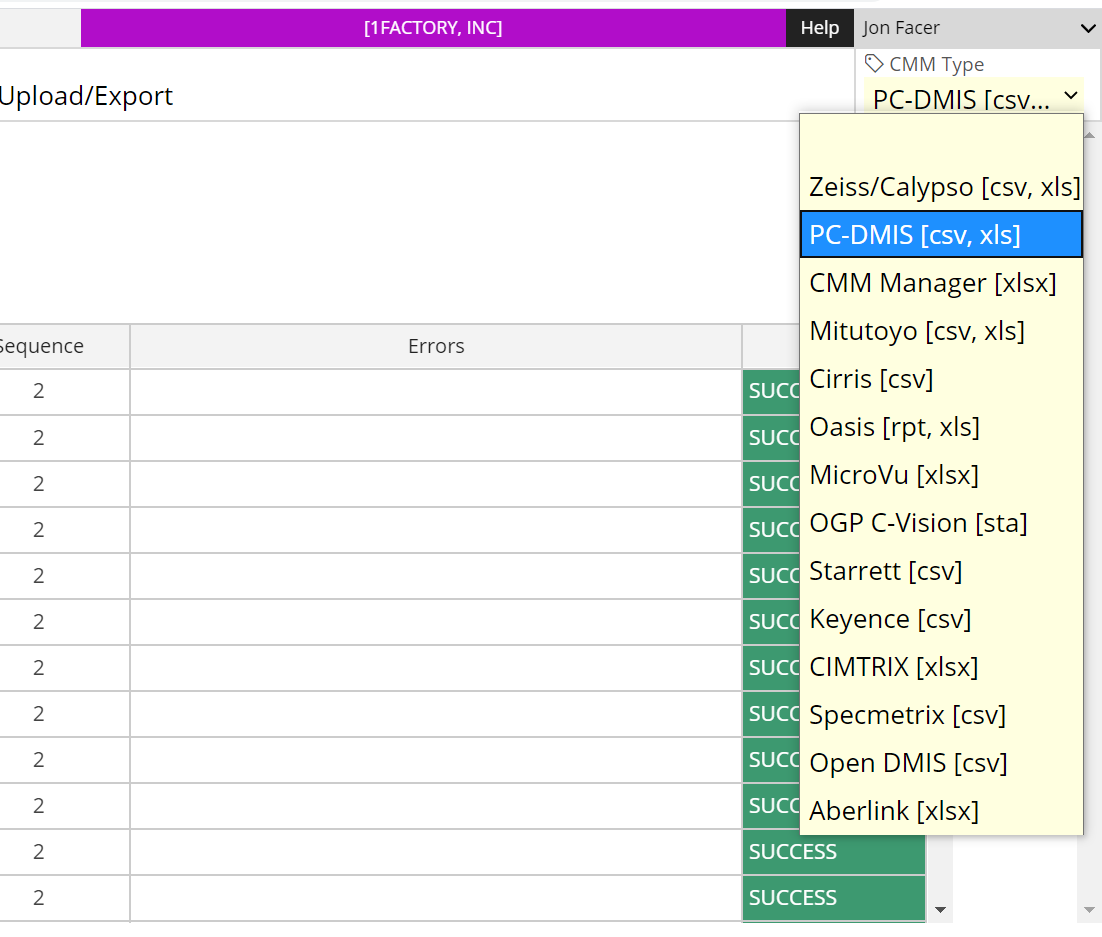Click the Errors column header

pyautogui.click(x=436, y=347)
